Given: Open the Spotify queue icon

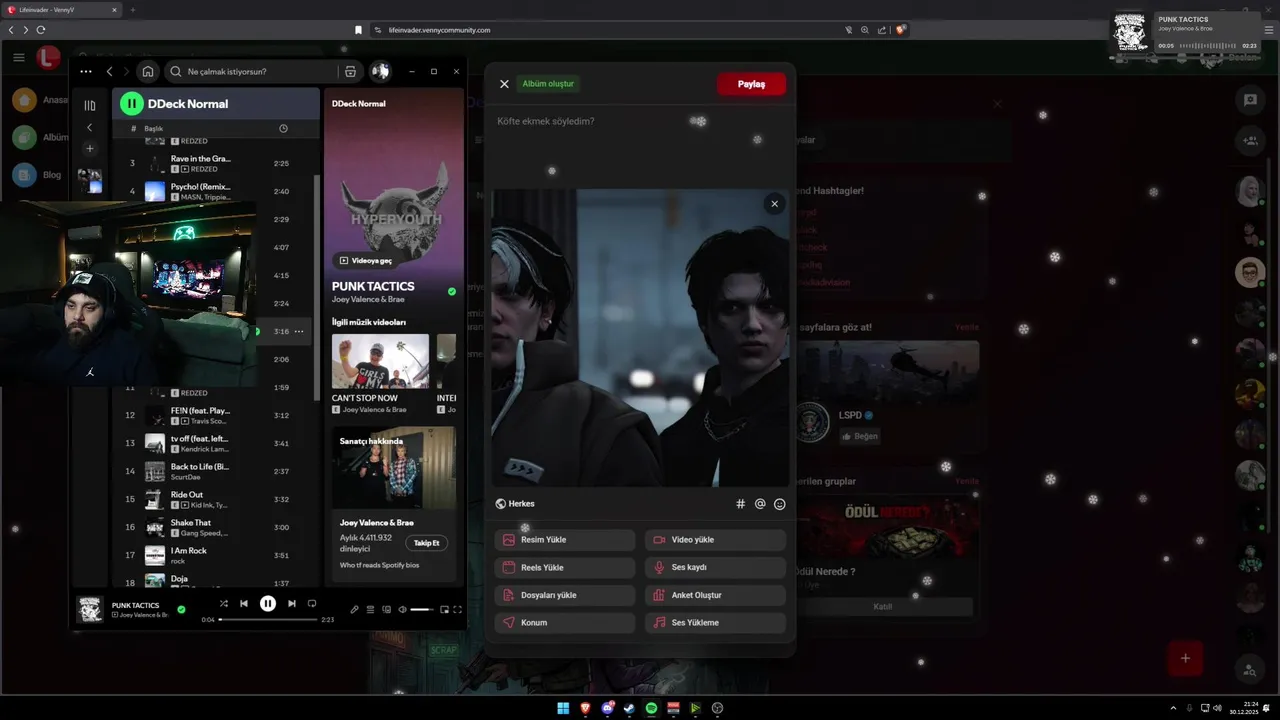Looking at the screenshot, I should tap(370, 609).
